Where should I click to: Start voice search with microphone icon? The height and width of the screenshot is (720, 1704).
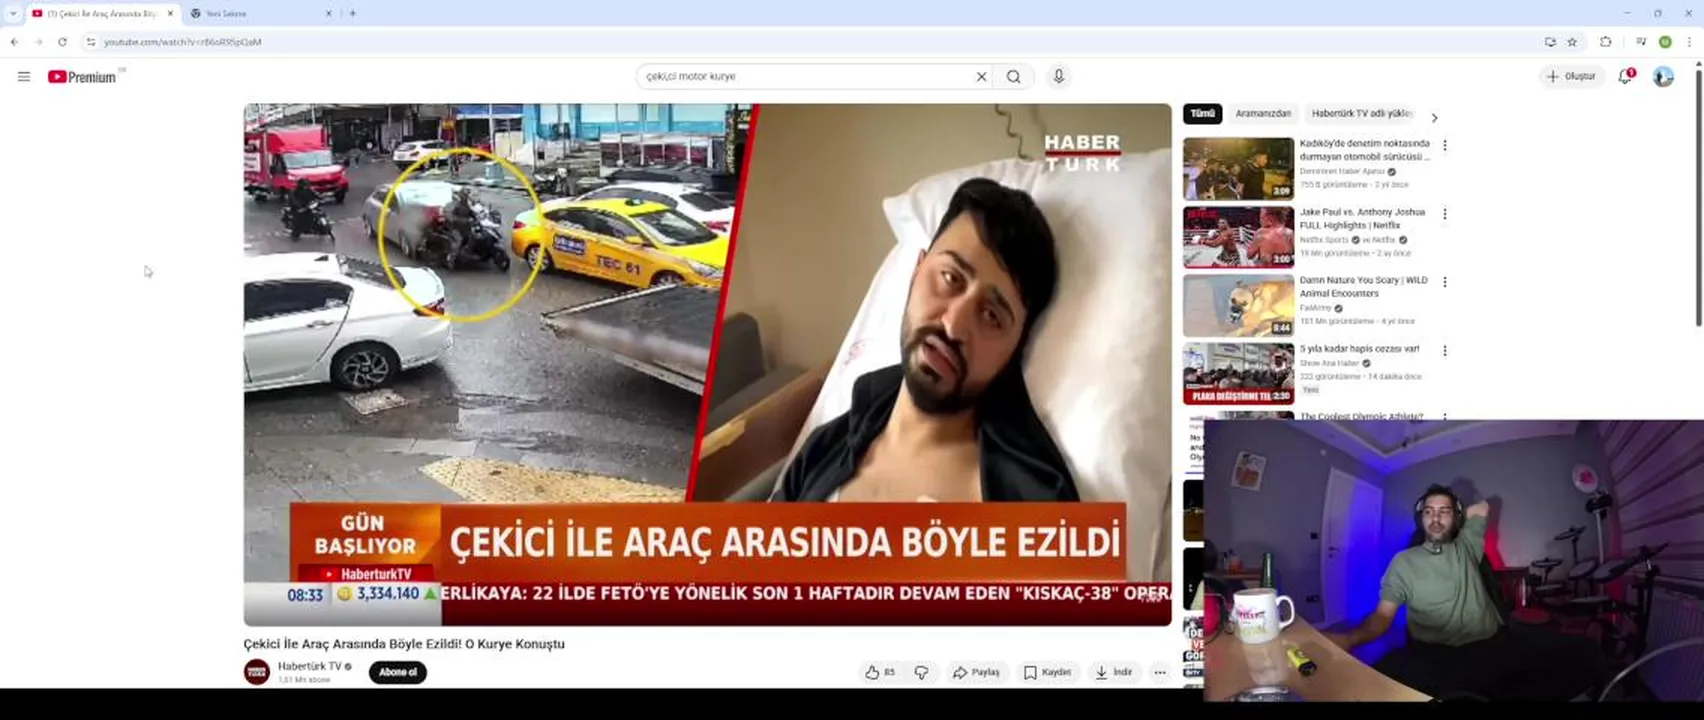(1059, 77)
